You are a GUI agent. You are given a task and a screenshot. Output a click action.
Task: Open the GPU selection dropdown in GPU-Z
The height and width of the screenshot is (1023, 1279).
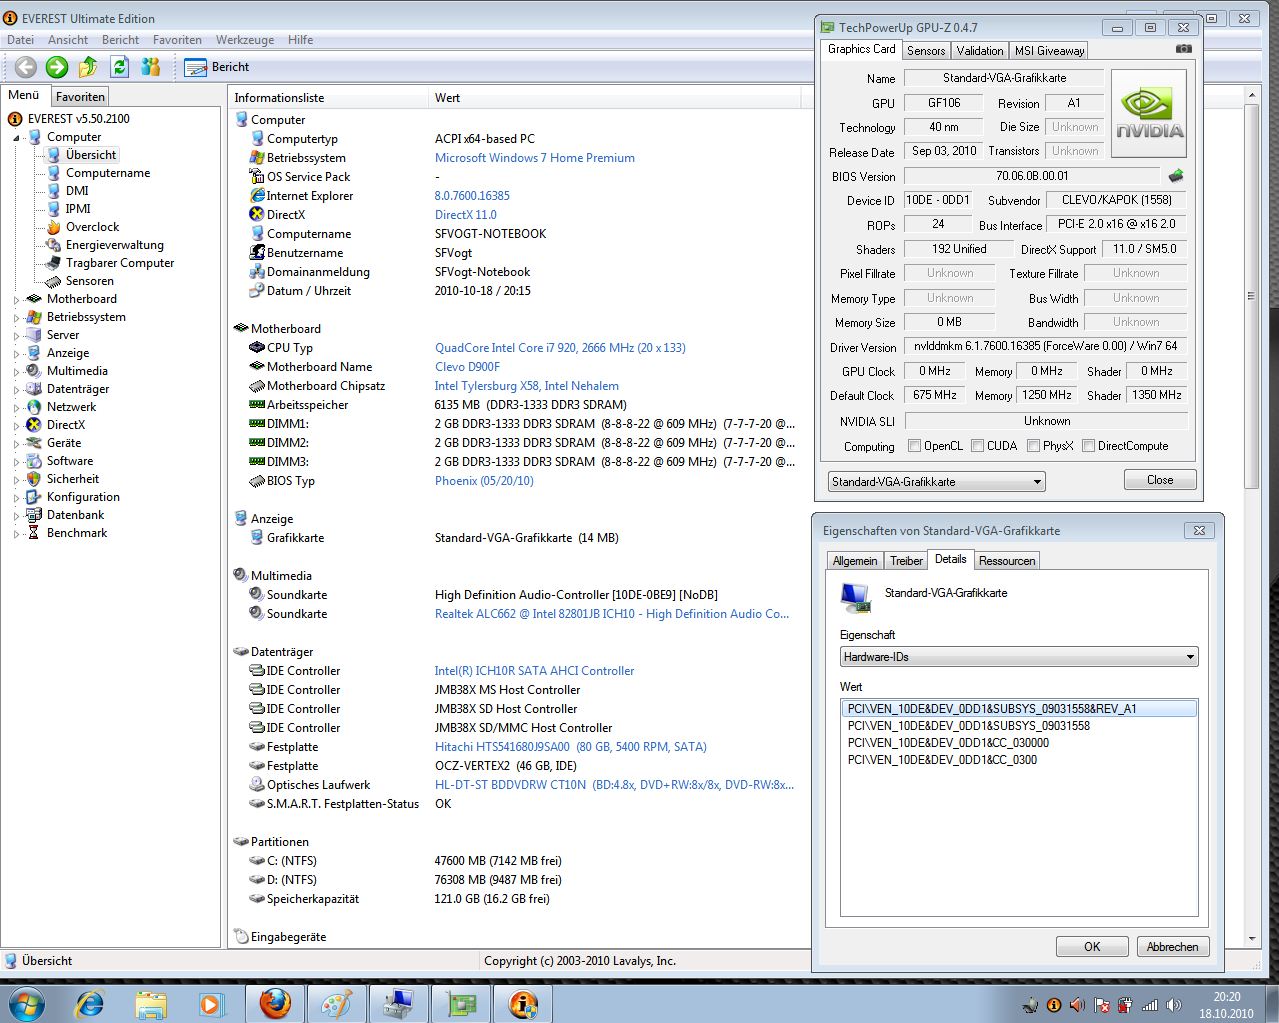pos(936,482)
